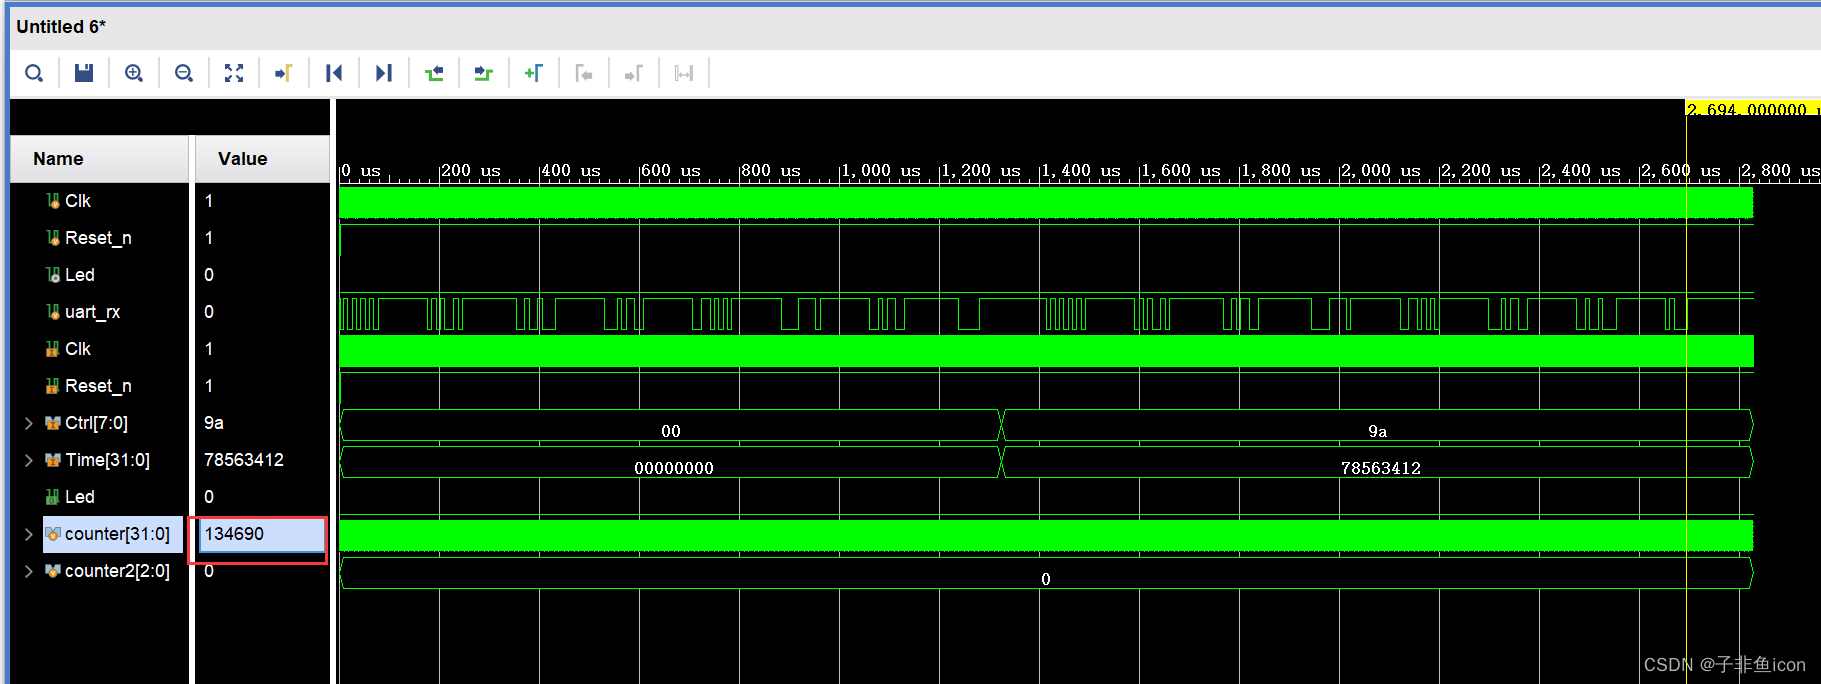Click the swap cursors icon
The height and width of the screenshot is (684, 1821).
click(x=684, y=73)
